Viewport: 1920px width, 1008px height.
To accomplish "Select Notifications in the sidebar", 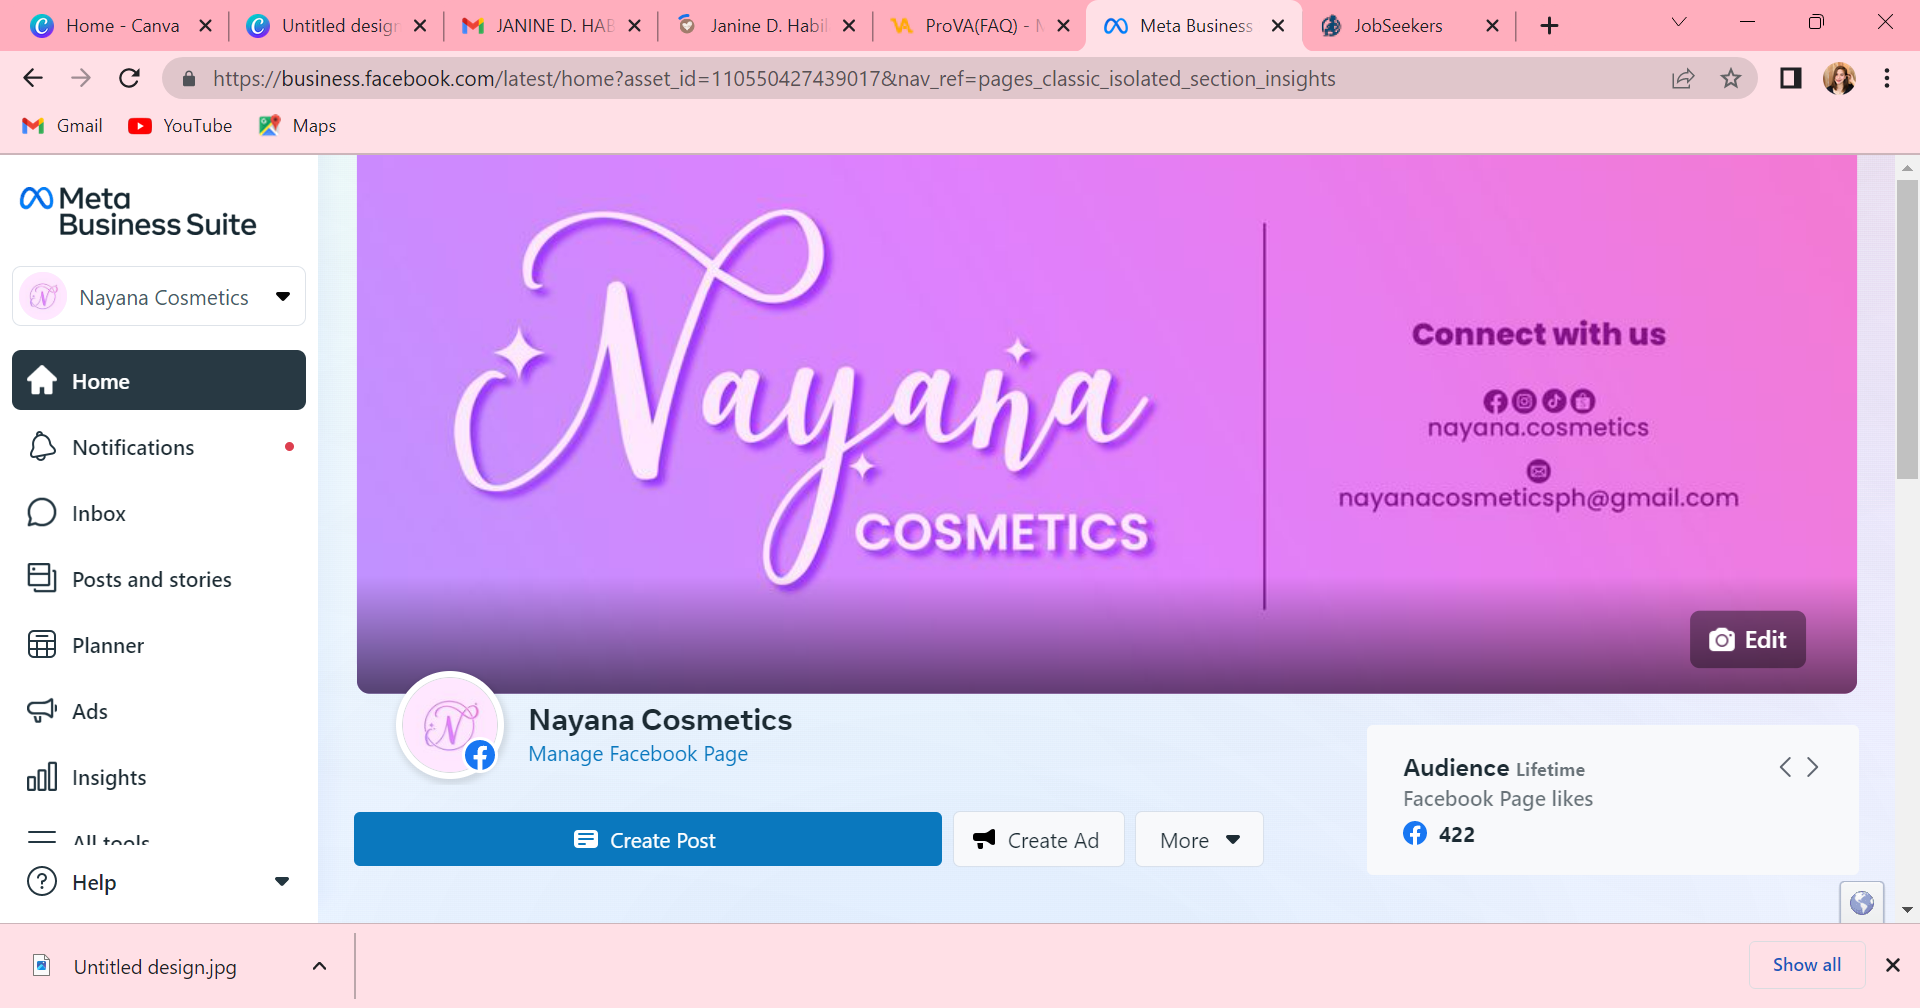I will pyautogui.click(x=159, y=447).
